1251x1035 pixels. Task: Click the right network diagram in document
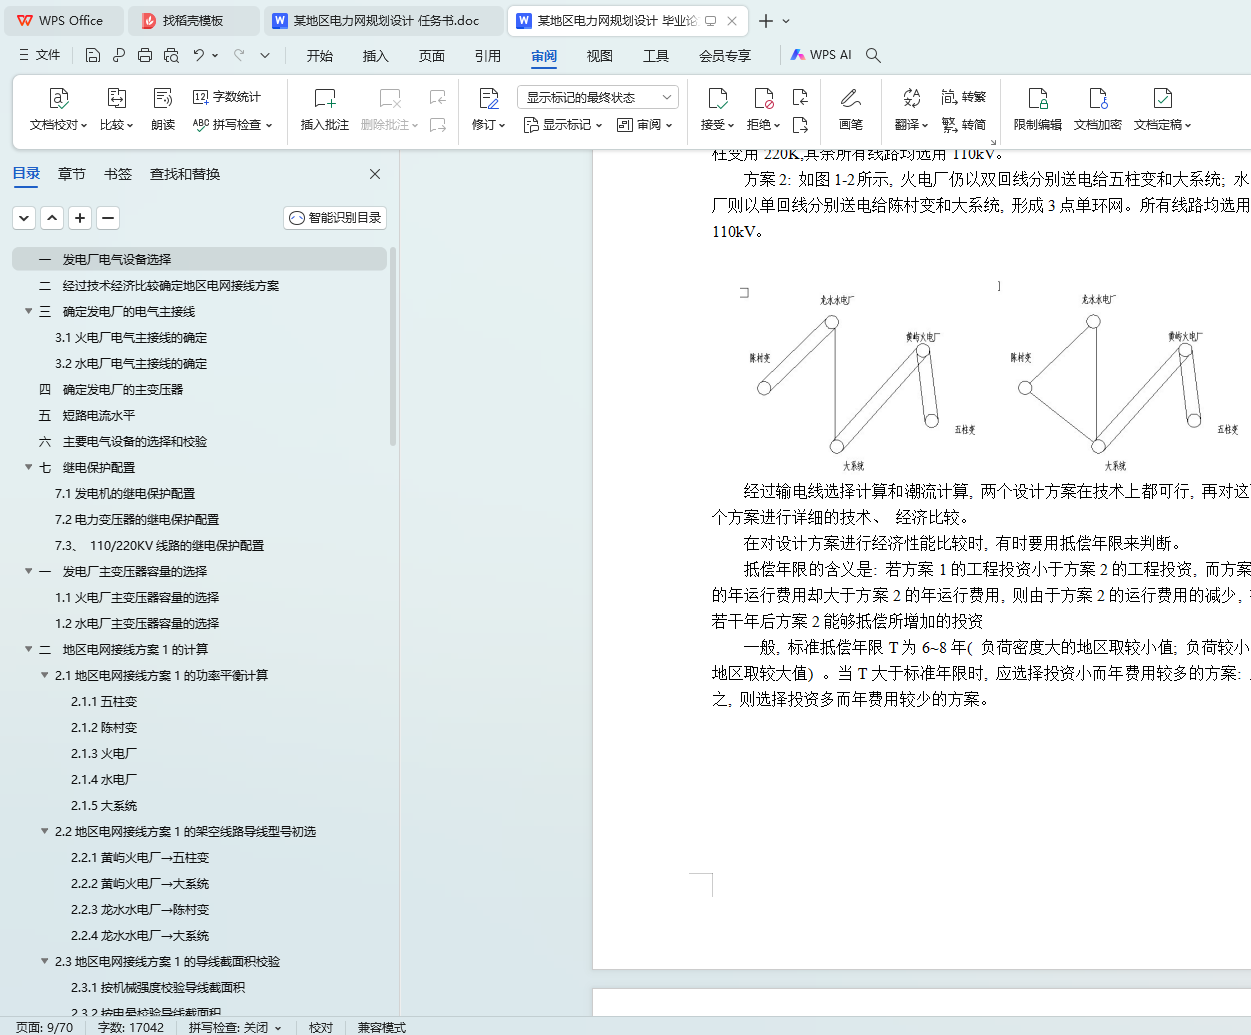click(1125, 381)
